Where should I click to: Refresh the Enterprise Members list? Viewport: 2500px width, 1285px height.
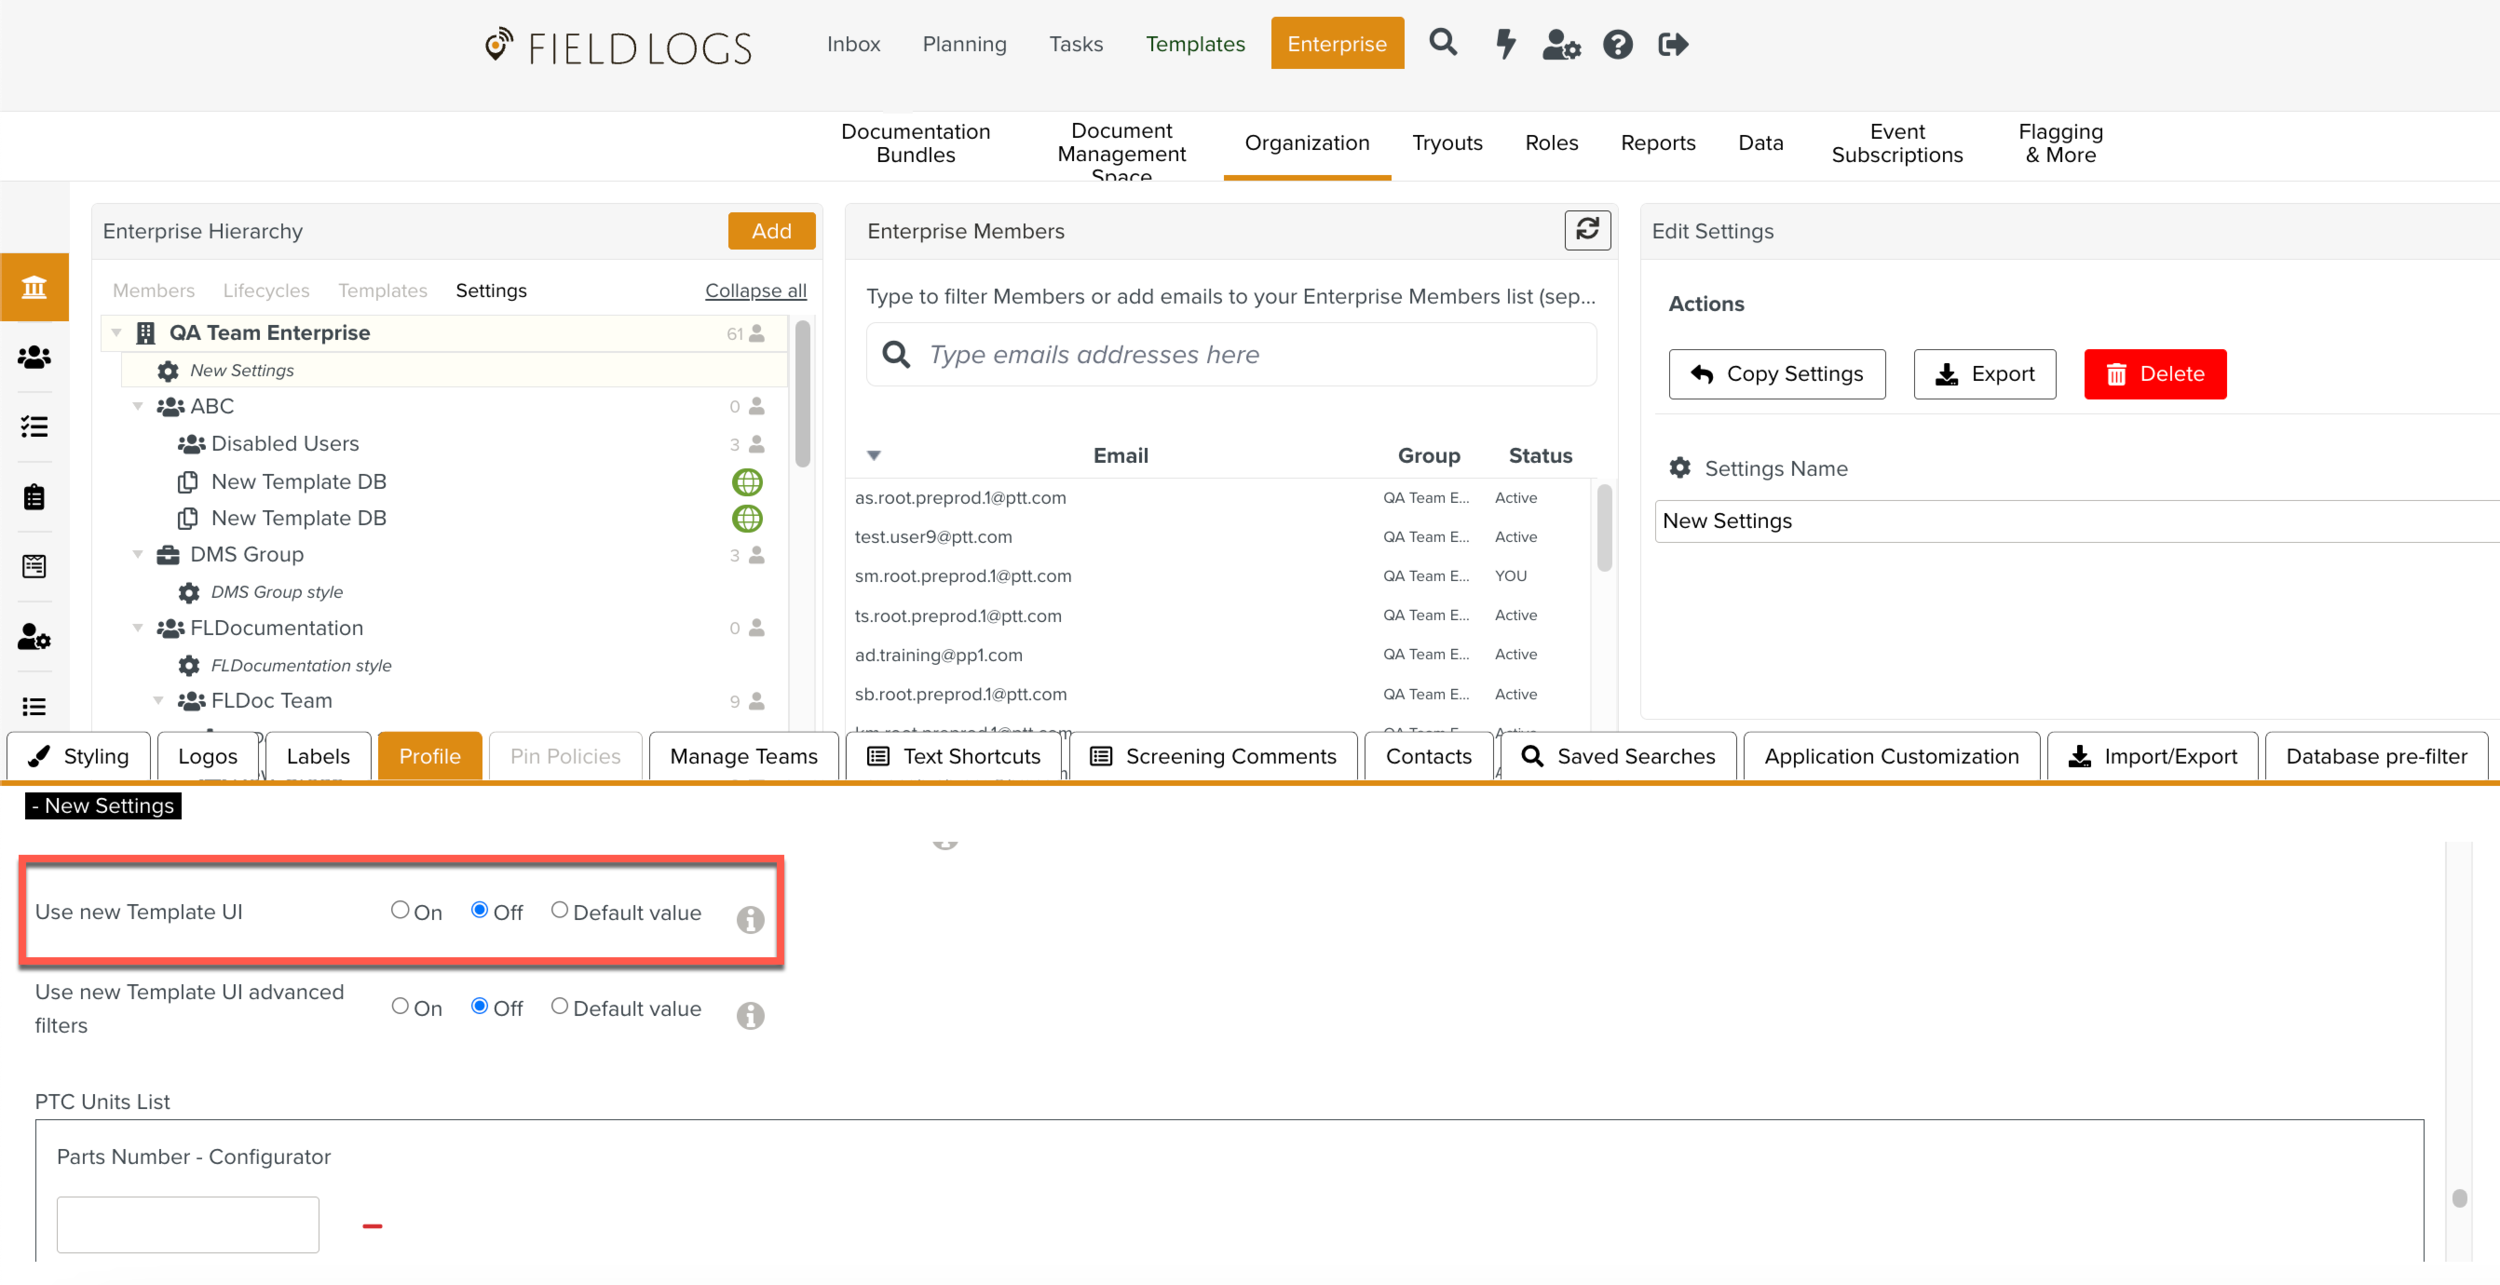click(x=1587, y=230)
